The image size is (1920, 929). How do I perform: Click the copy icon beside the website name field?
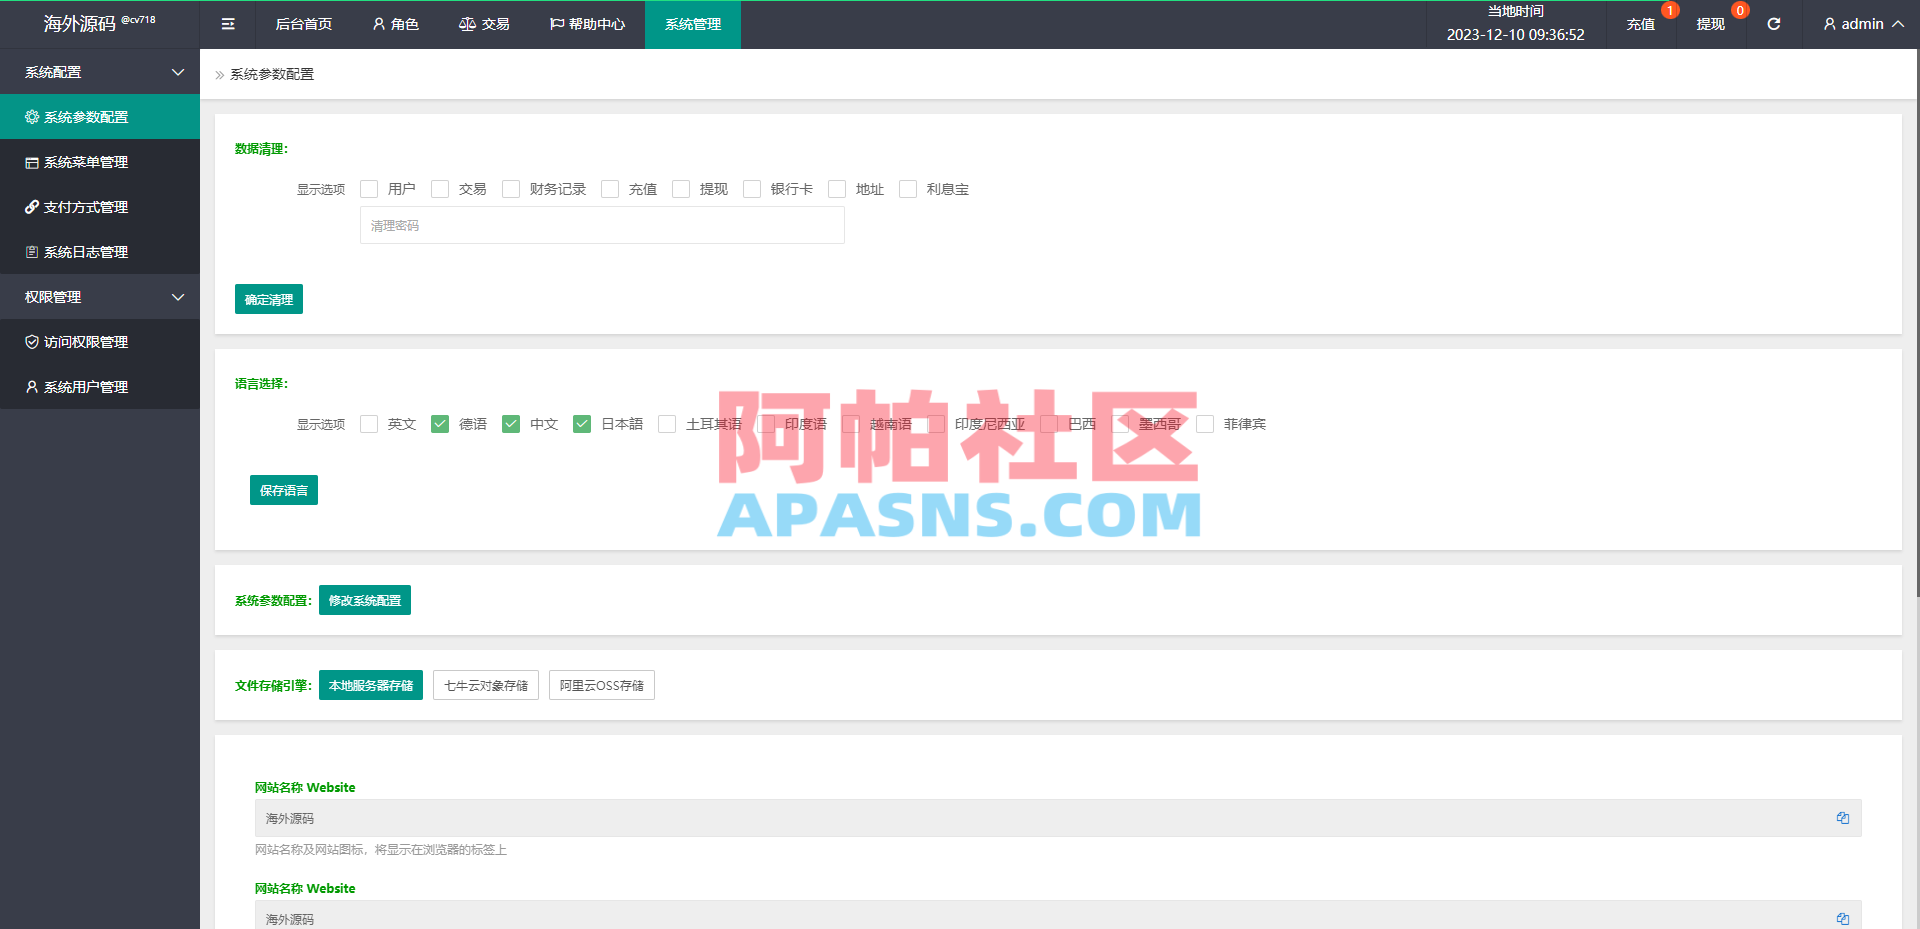point(1843,818)
